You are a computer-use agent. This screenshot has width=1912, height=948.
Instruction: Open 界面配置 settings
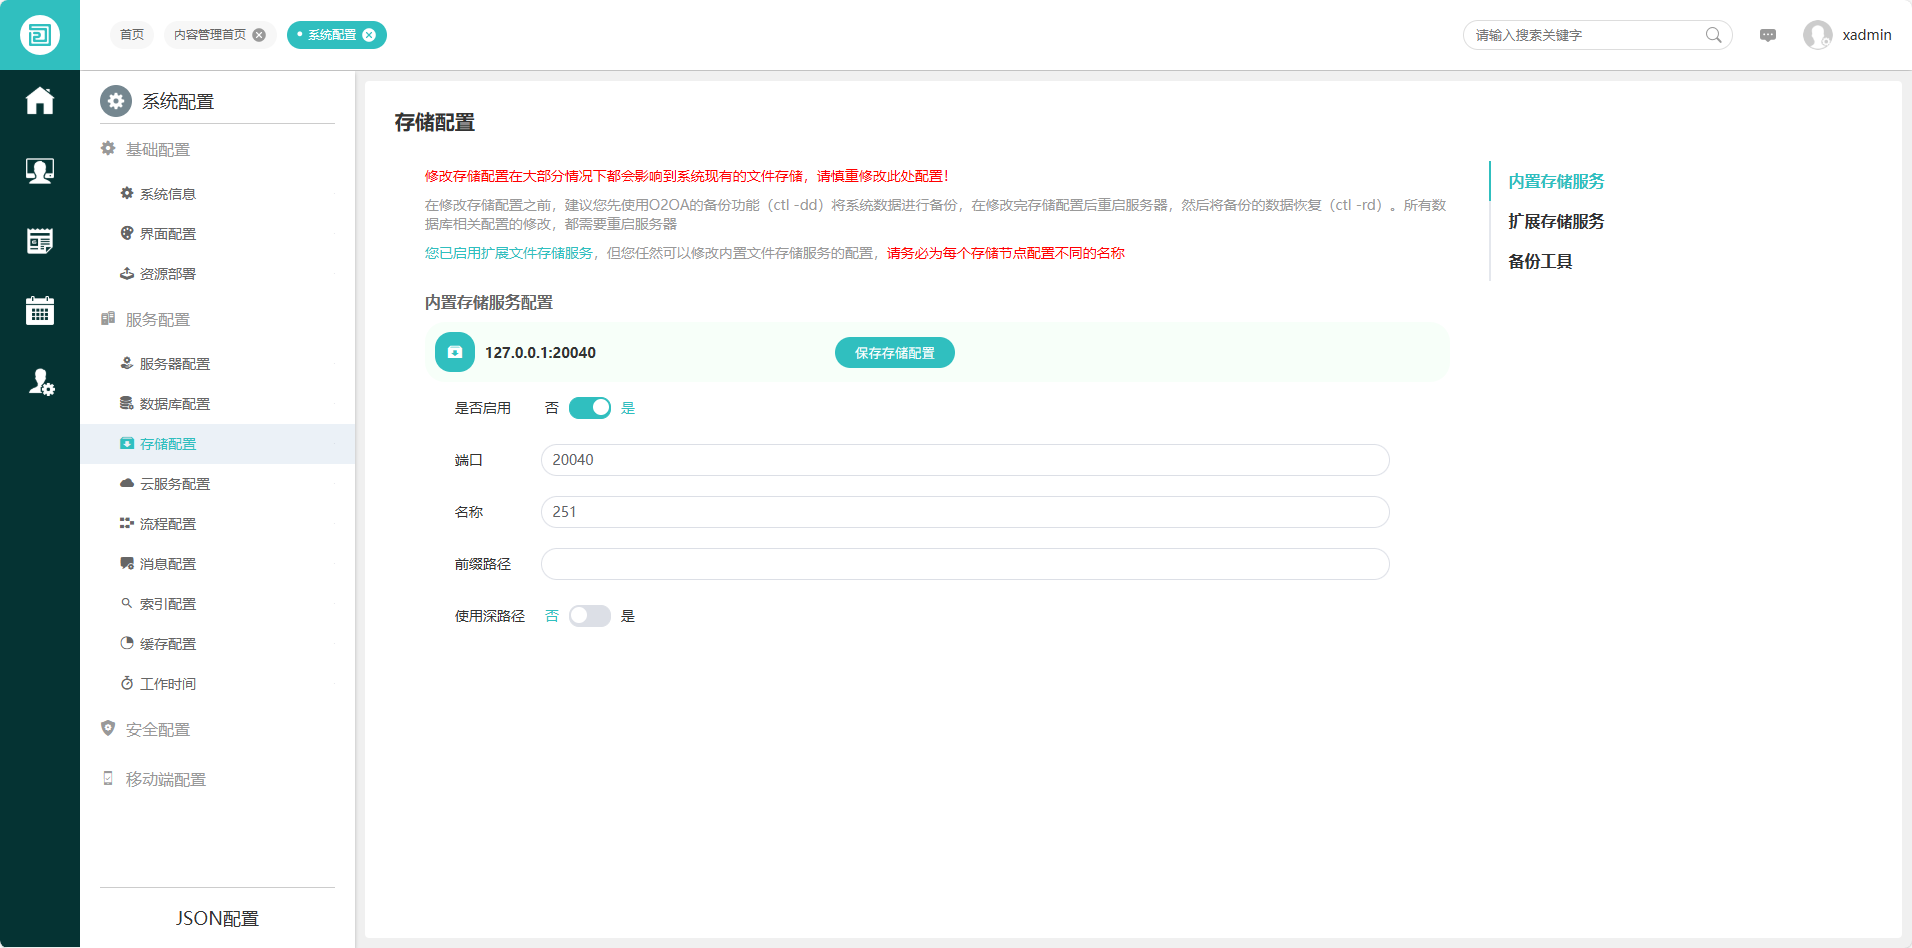(x=217, y=234)
